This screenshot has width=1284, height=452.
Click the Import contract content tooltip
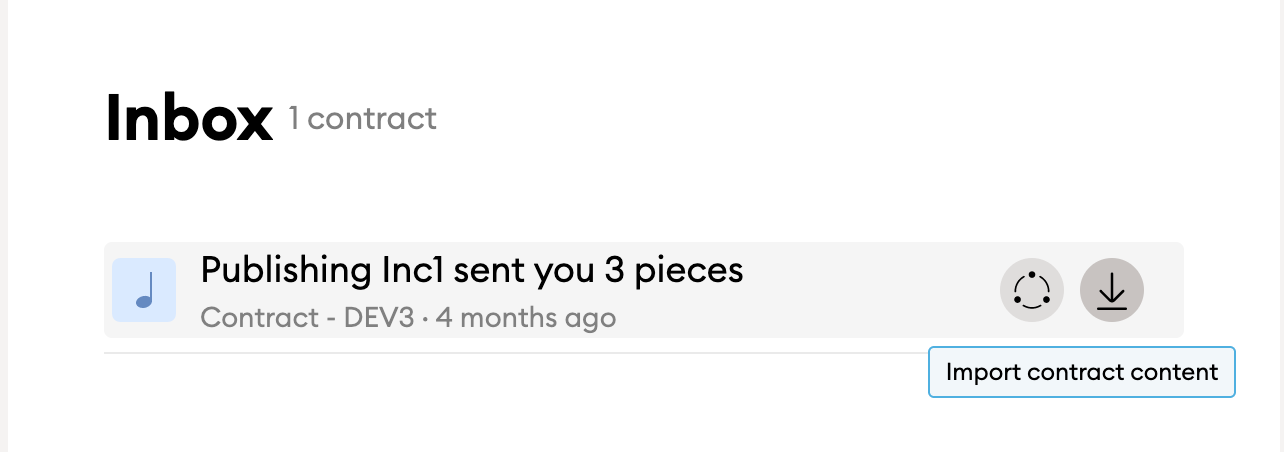1082,372
